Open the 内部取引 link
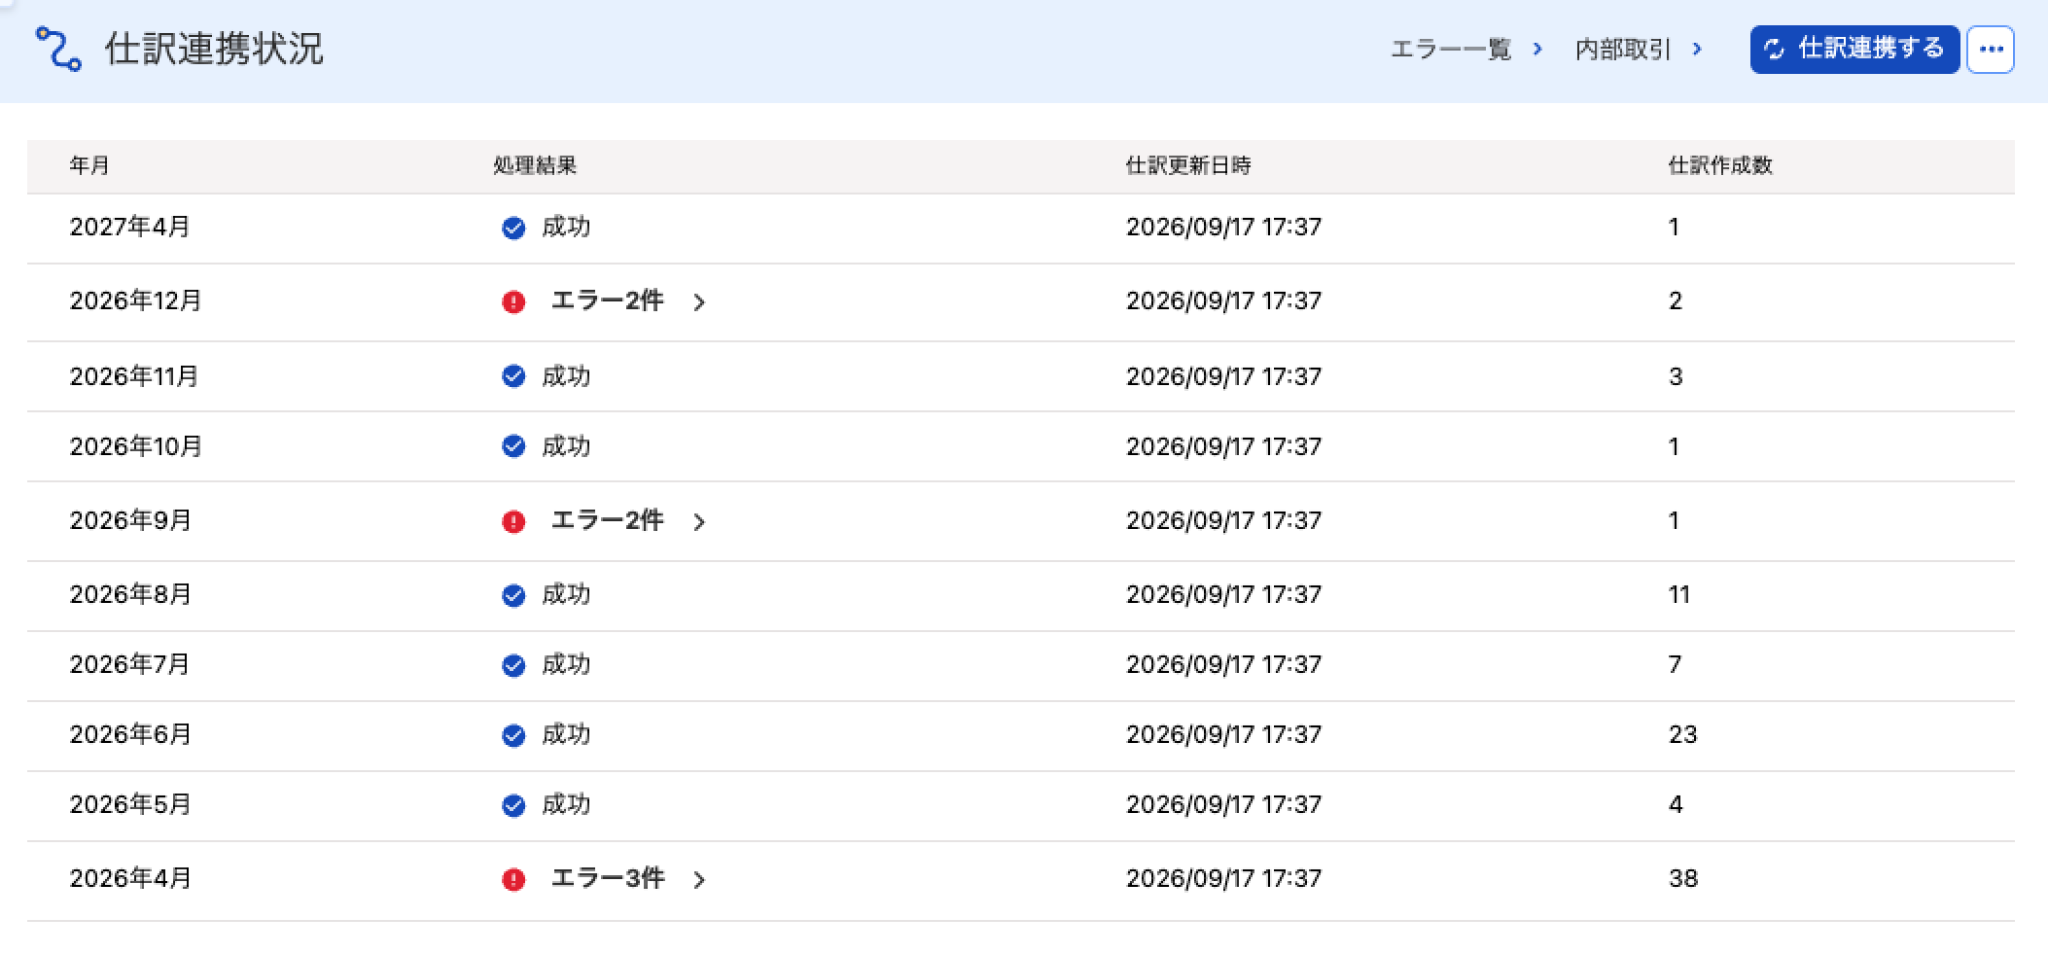The width and height of the screenshot is (2048, 965). pos(1623,49)
